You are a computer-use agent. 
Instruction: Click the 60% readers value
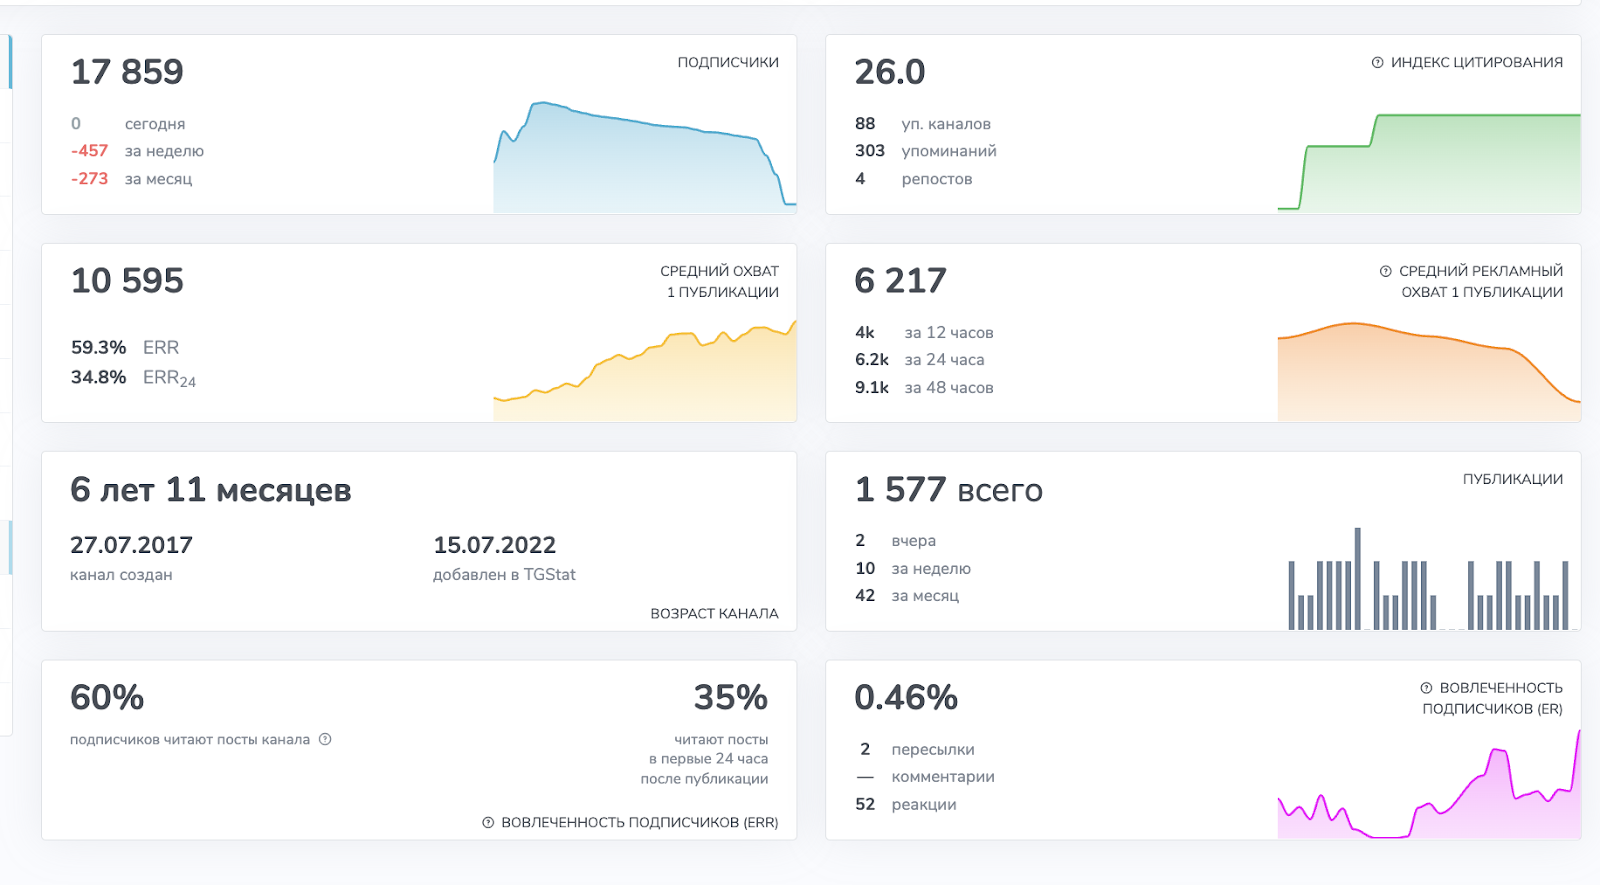pyautogui.click(x=107, y=698)
